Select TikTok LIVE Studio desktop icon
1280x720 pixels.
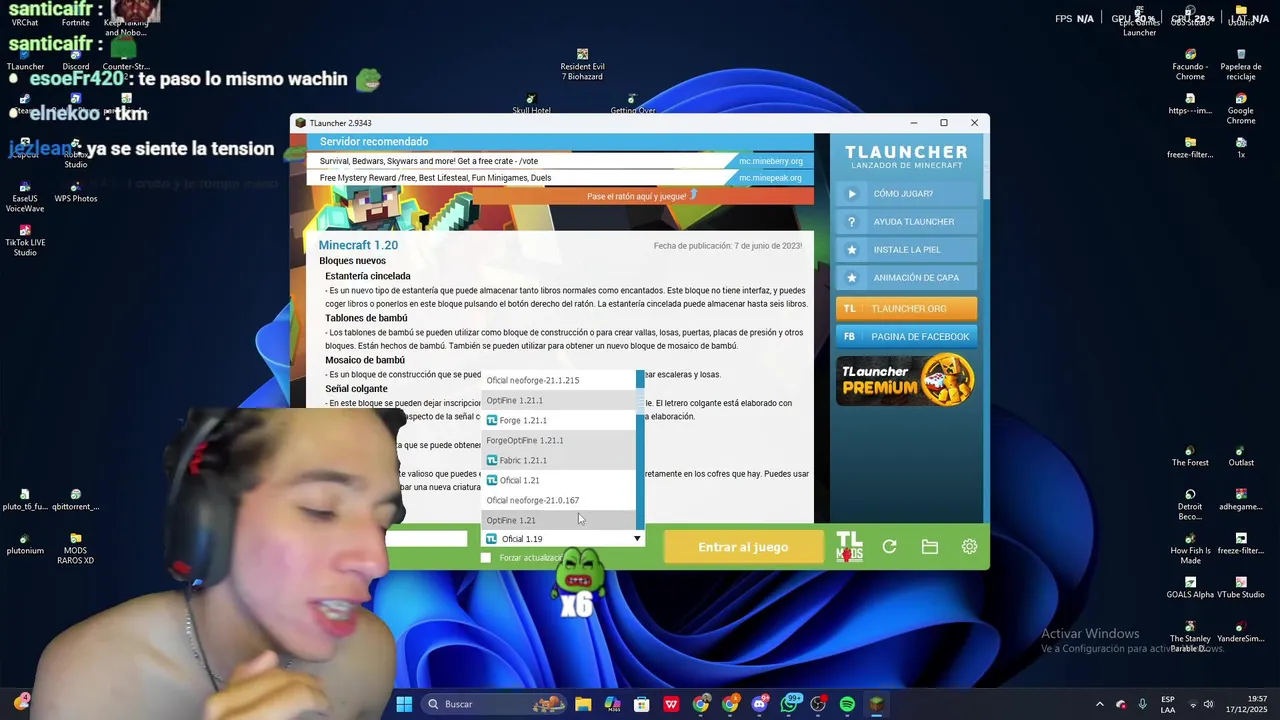coord(25,241)
